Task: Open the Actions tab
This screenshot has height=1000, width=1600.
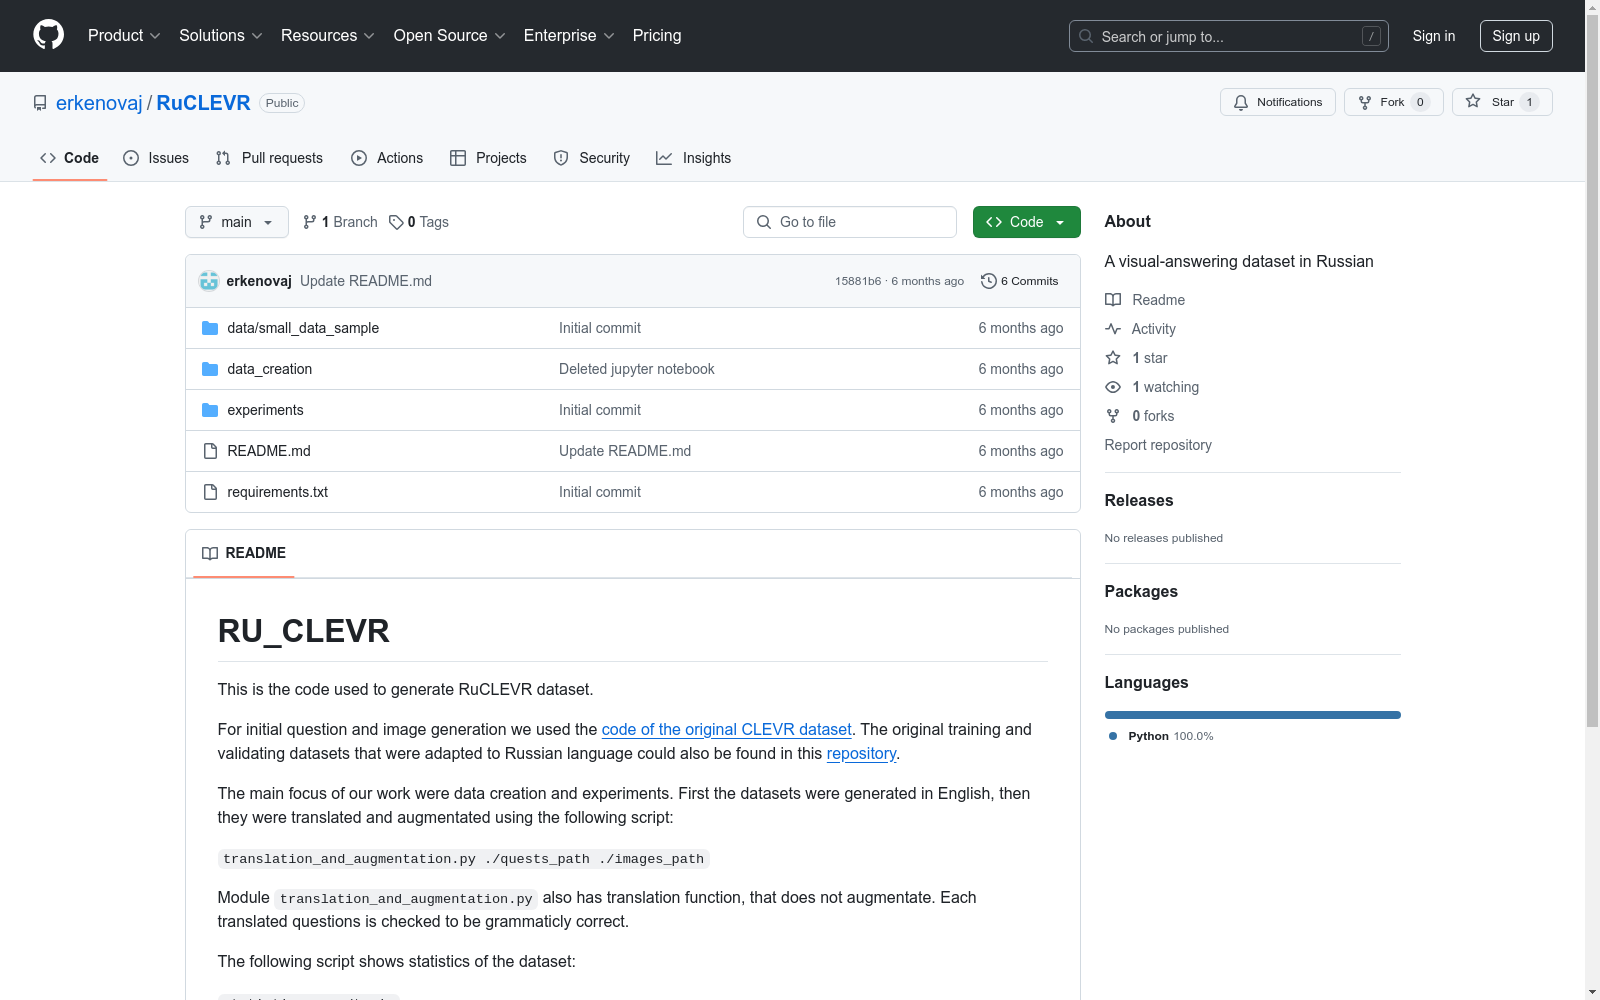Action: (x=387, y=158)
